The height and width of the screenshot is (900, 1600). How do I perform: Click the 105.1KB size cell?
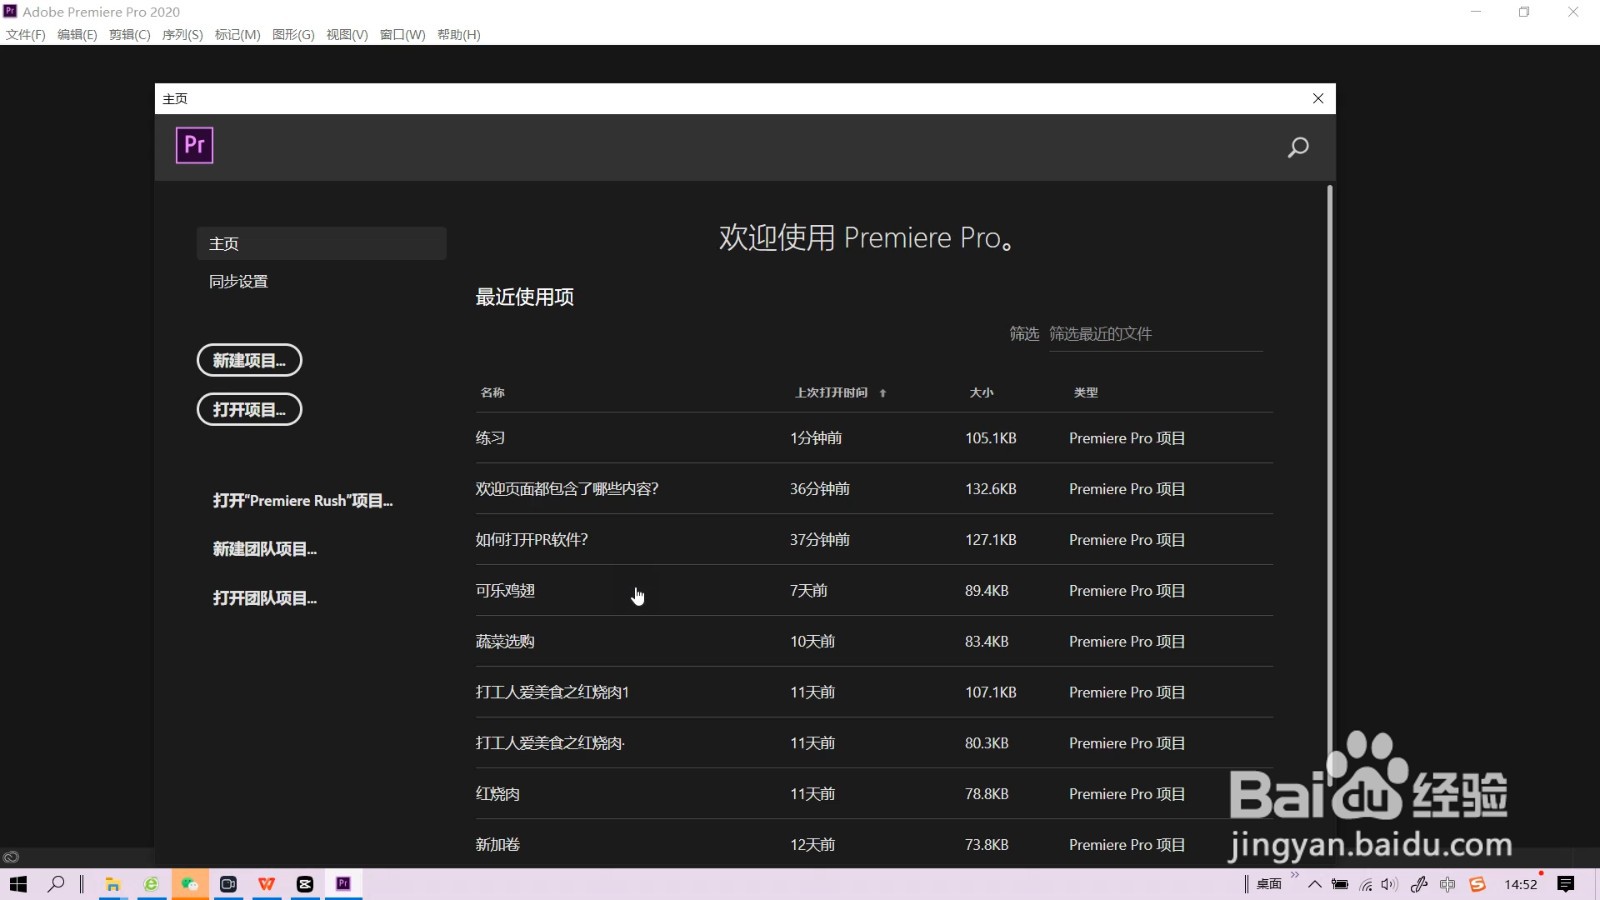[991, 438]
